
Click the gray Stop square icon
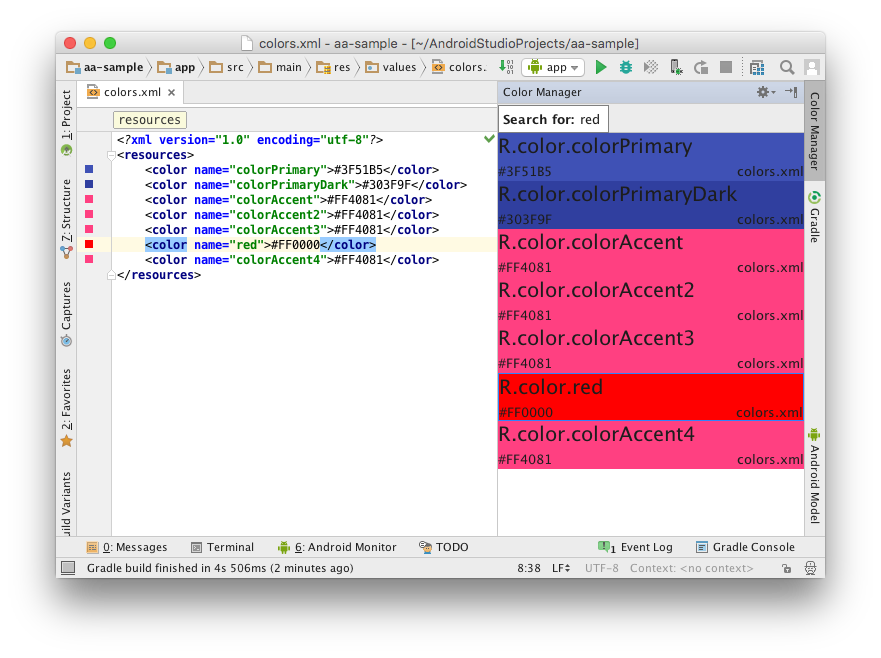(x=726, y=67)
